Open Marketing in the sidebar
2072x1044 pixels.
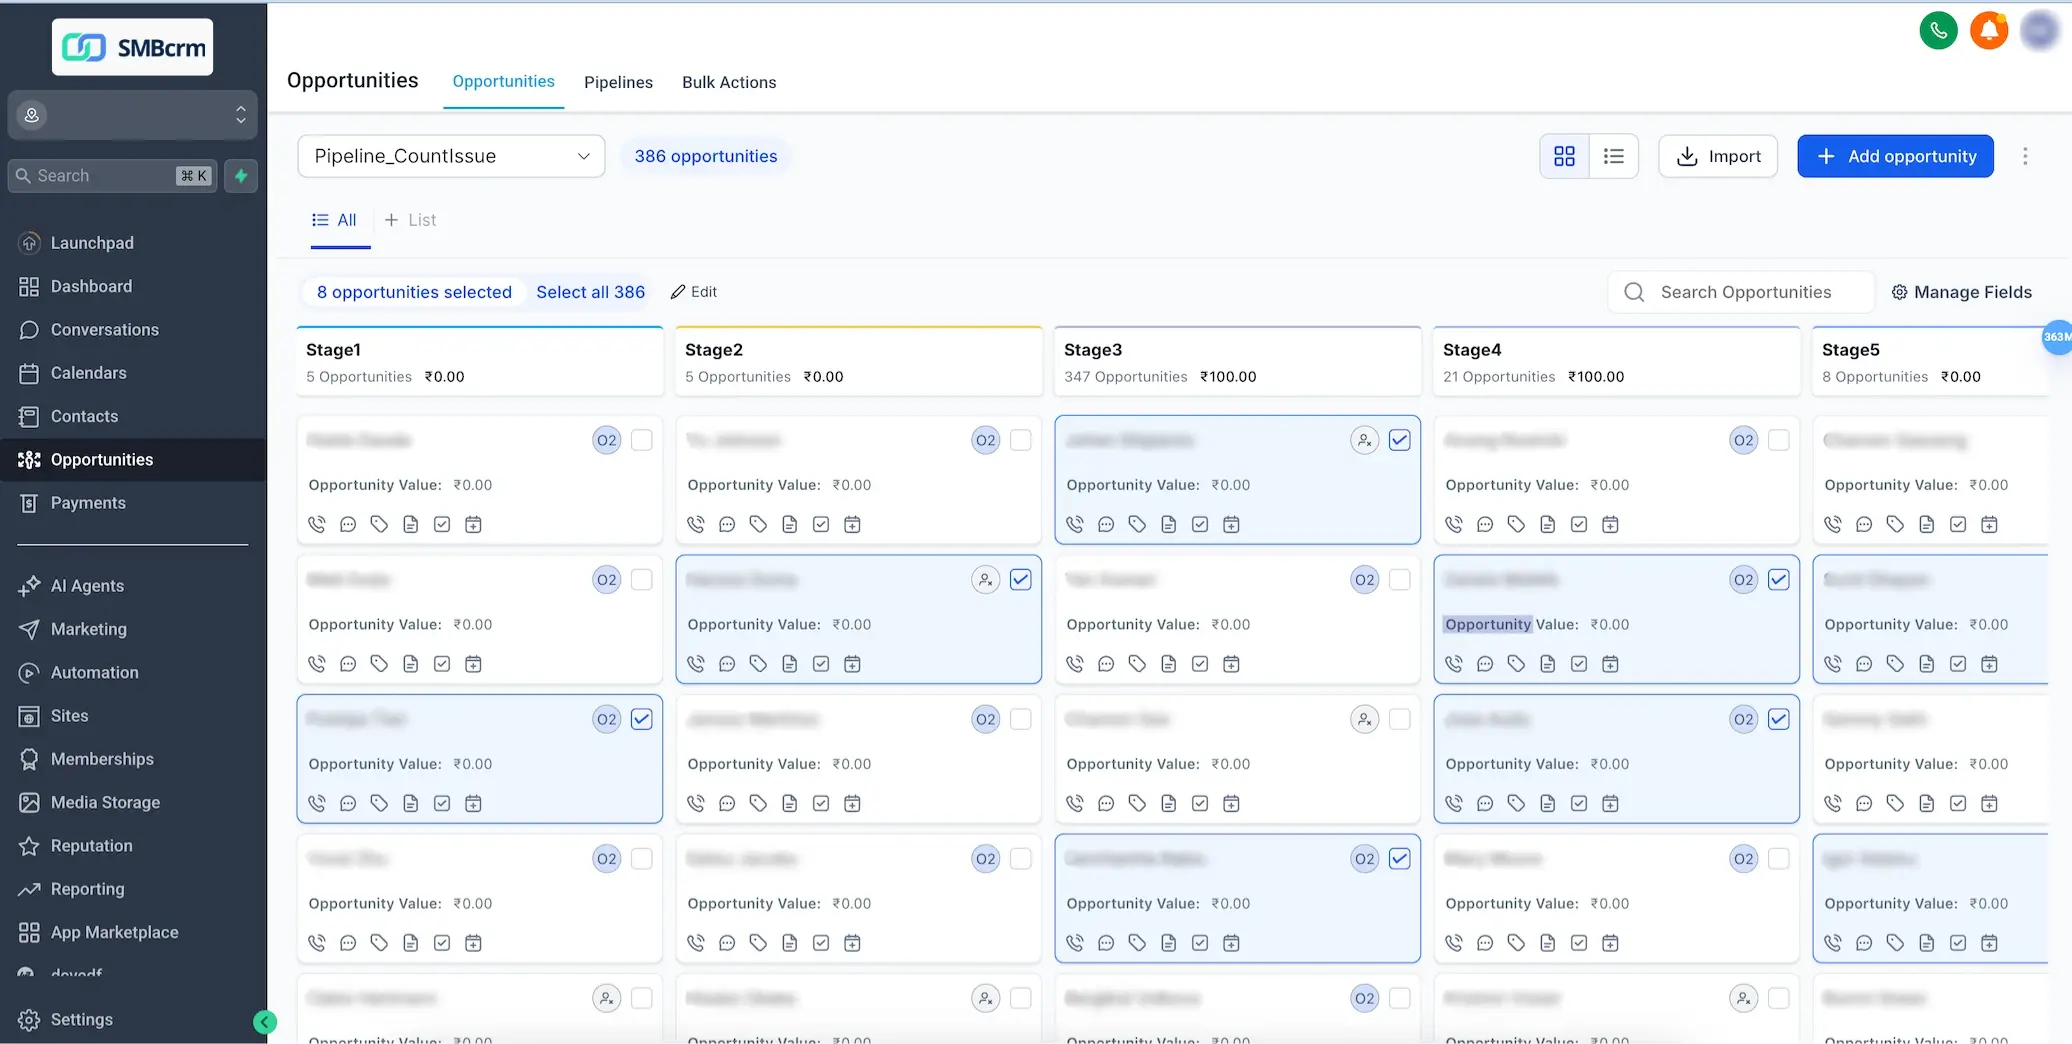pos(89,629)
